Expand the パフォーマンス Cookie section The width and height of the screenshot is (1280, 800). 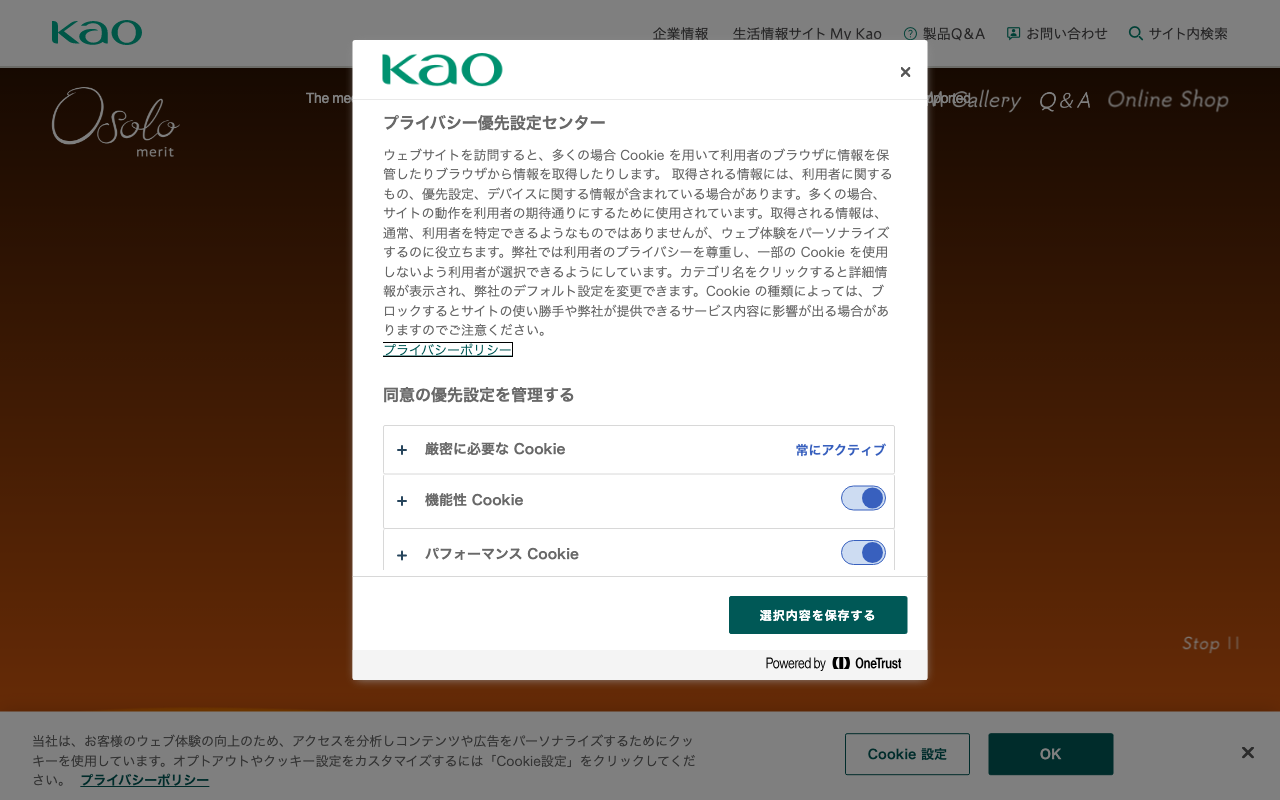pos(402,555)
